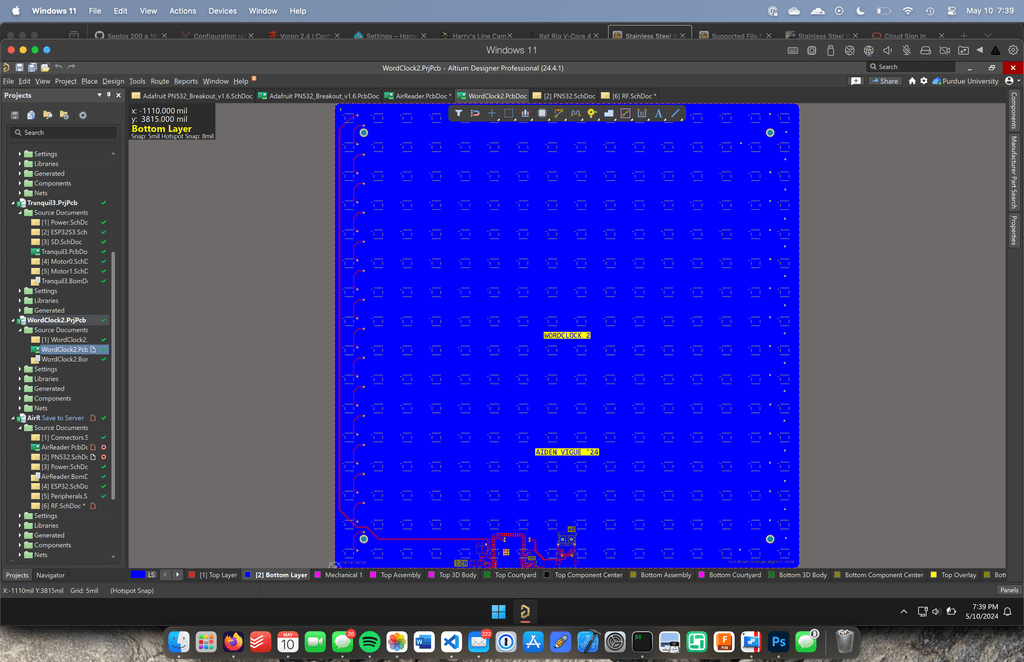
Task: Open Projects panel settings gear
Action: point(83,115)
